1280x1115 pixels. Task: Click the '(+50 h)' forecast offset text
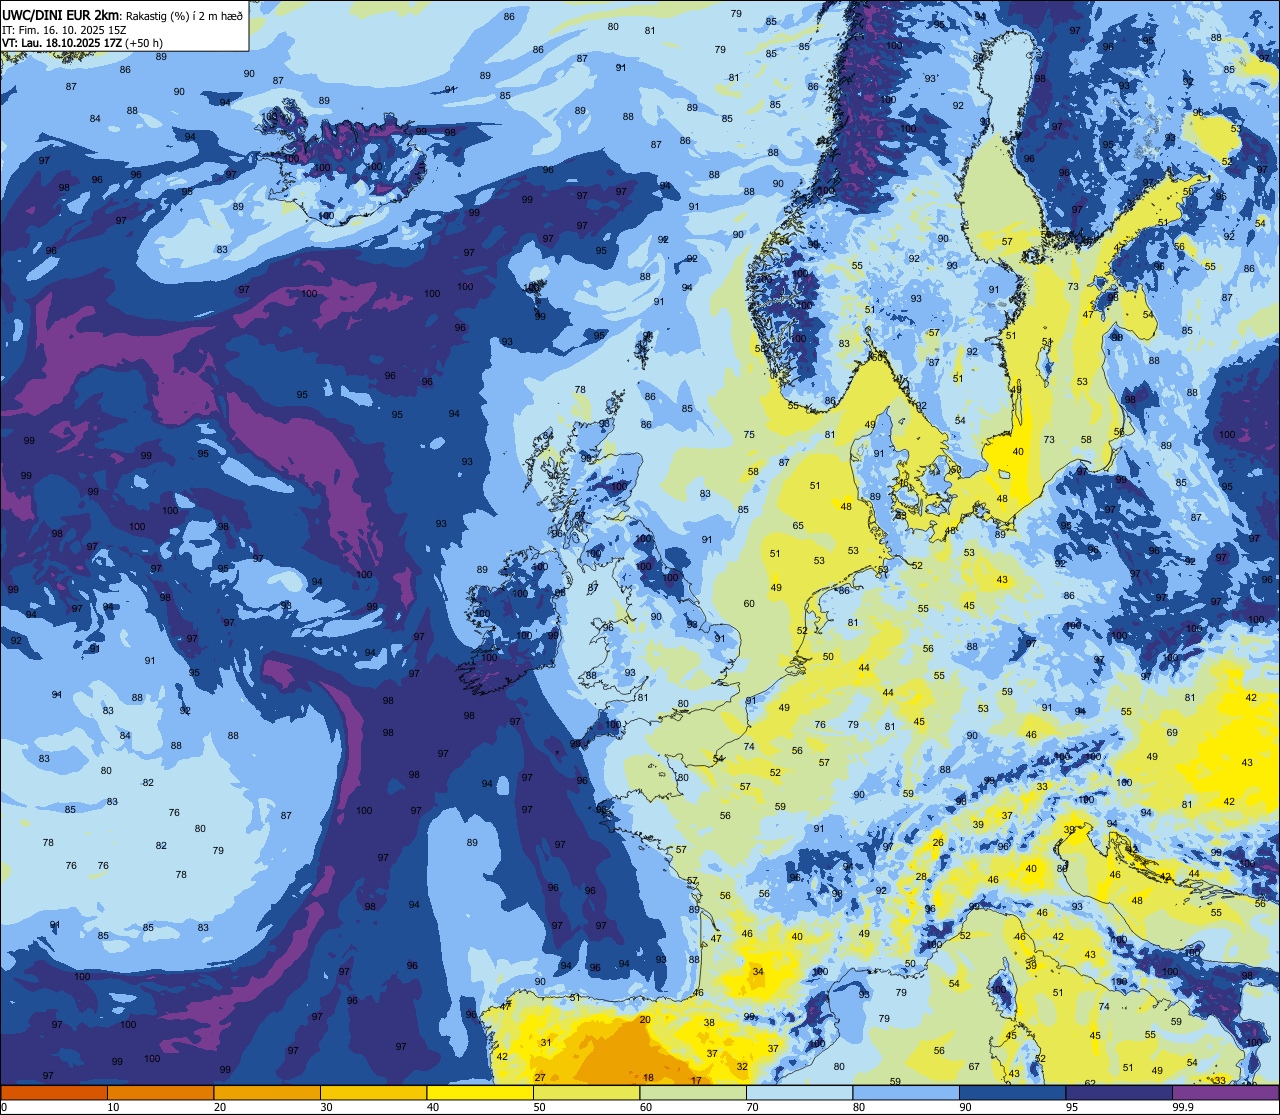coord(144,43)
